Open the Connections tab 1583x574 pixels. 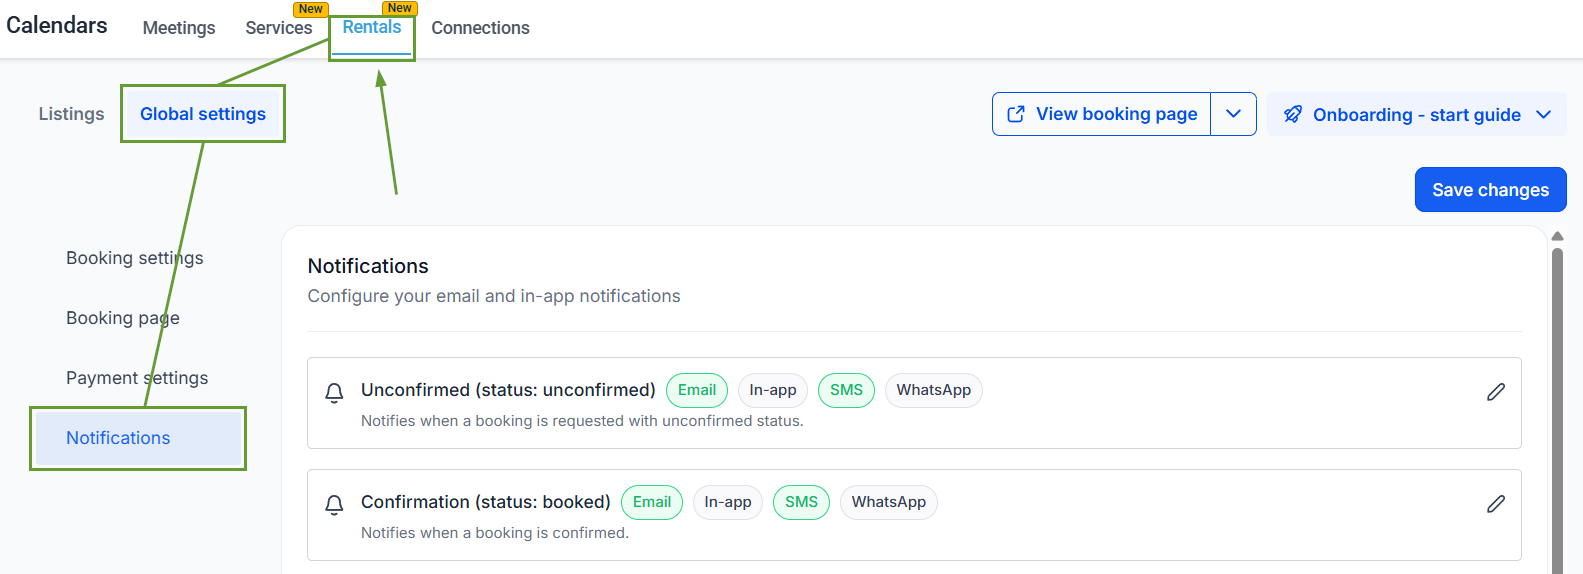[481, 28]
